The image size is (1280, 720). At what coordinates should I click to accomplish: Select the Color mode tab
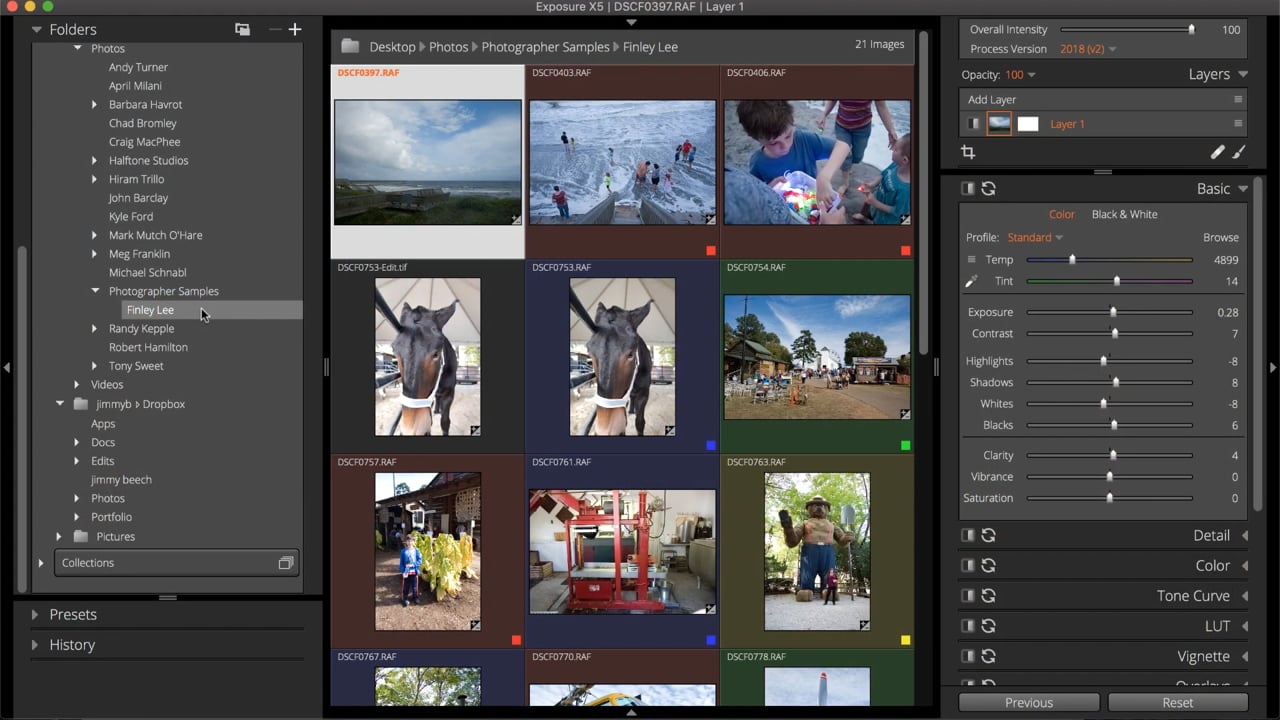(1062, 215)
